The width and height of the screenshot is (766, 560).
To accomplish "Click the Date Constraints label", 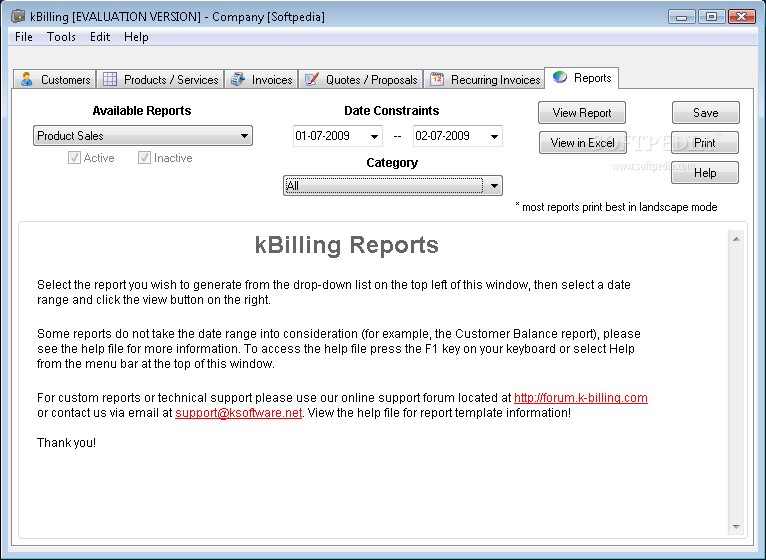I will coord(392,111).
